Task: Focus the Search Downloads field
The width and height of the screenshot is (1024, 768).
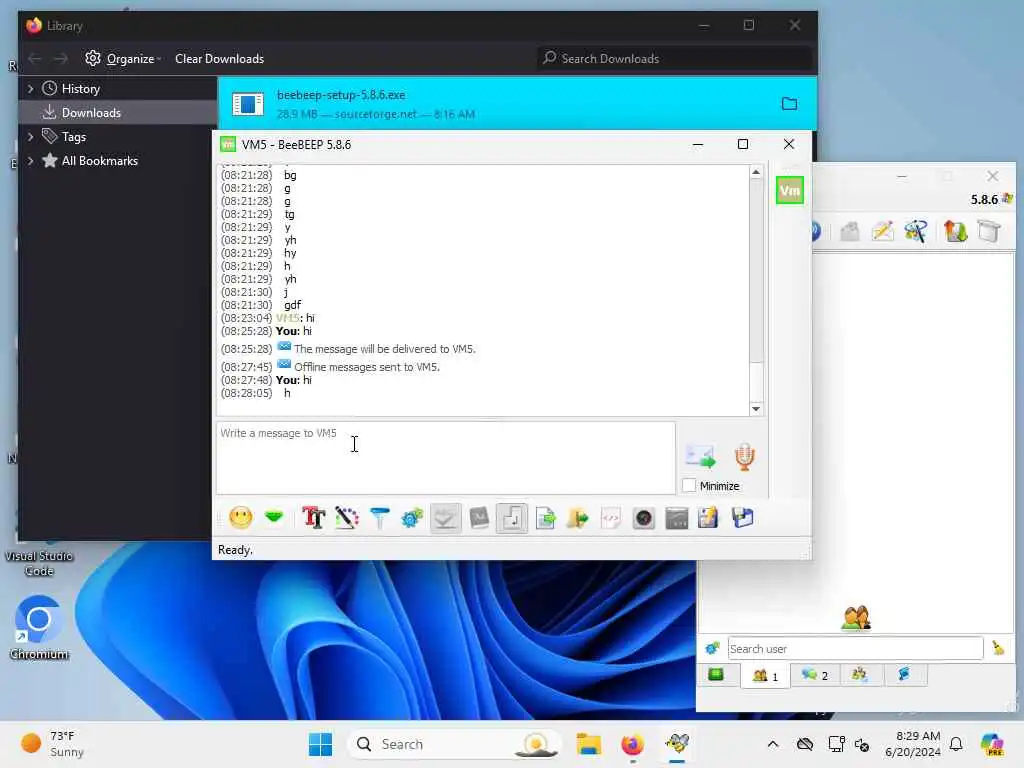Action: point(675,59)
